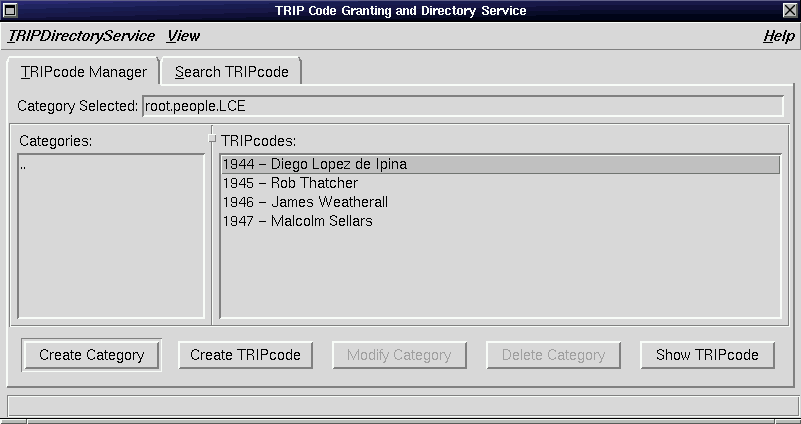Click the split pane divider handle
This screenshot has width=801, height=424.
click(211, 138)
